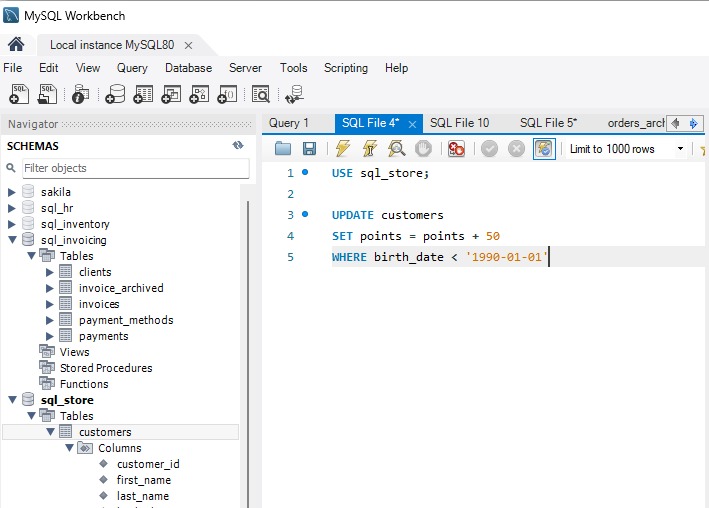
Task: Expand the invoices table node
Action: 50,304
